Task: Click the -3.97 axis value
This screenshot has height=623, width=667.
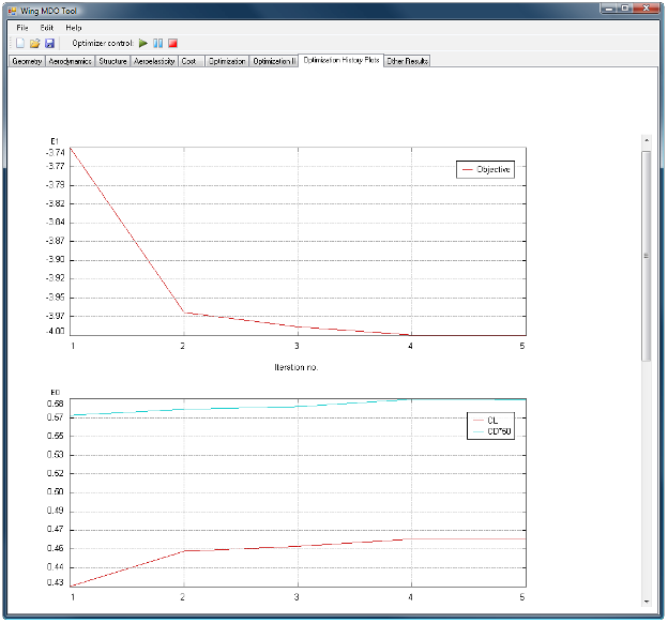Action: coord(55,316)
